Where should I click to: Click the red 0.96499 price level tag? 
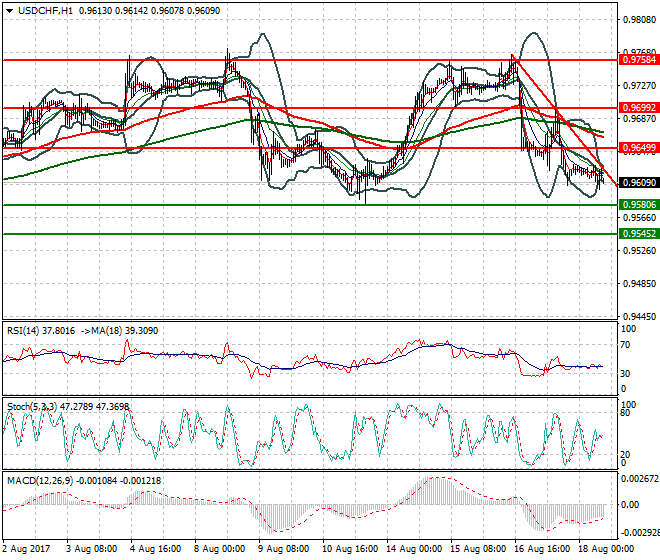click(x=638, y=148)
